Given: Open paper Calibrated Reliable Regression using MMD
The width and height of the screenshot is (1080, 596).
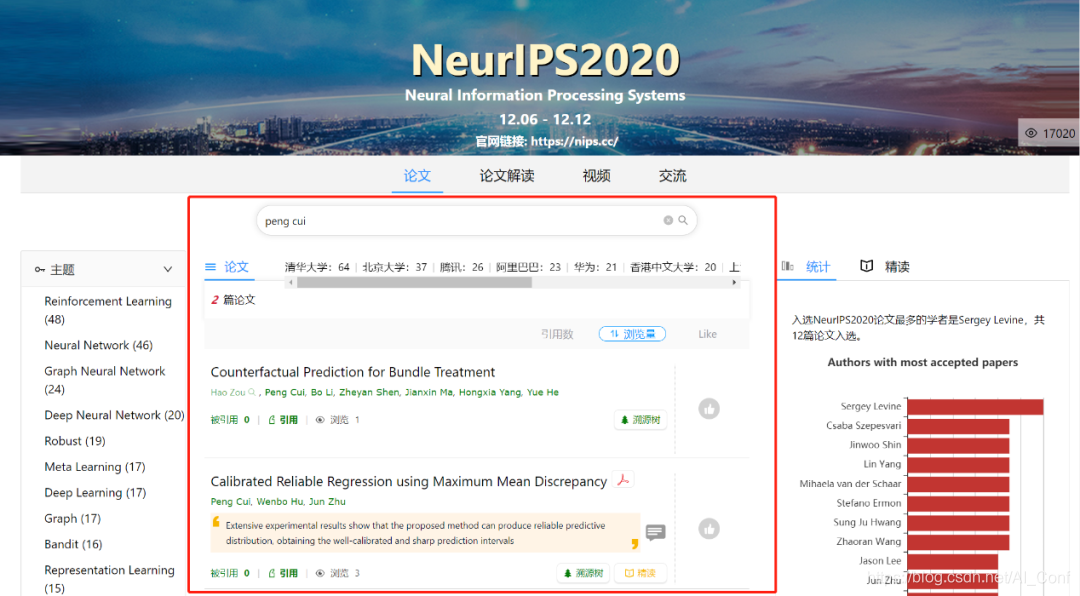Looking at the screenshot, I should pos(408,482).
